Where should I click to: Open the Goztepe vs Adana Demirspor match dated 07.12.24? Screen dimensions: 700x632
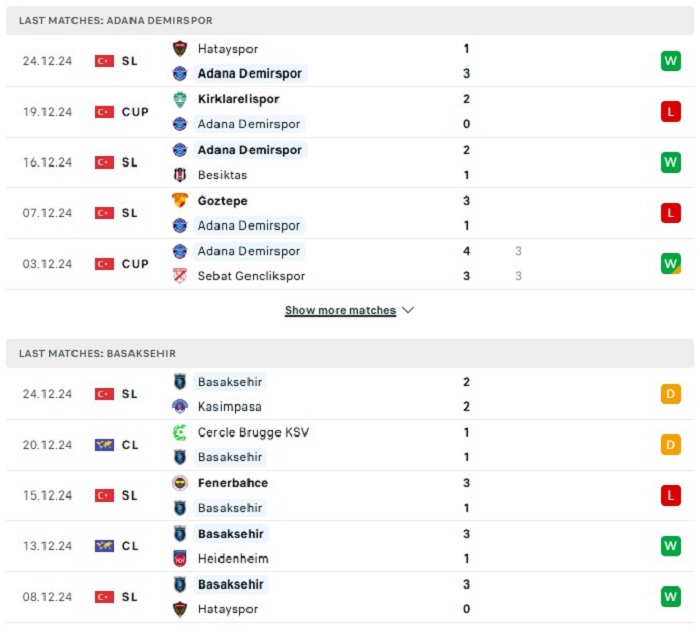click(x=350, y=213)
